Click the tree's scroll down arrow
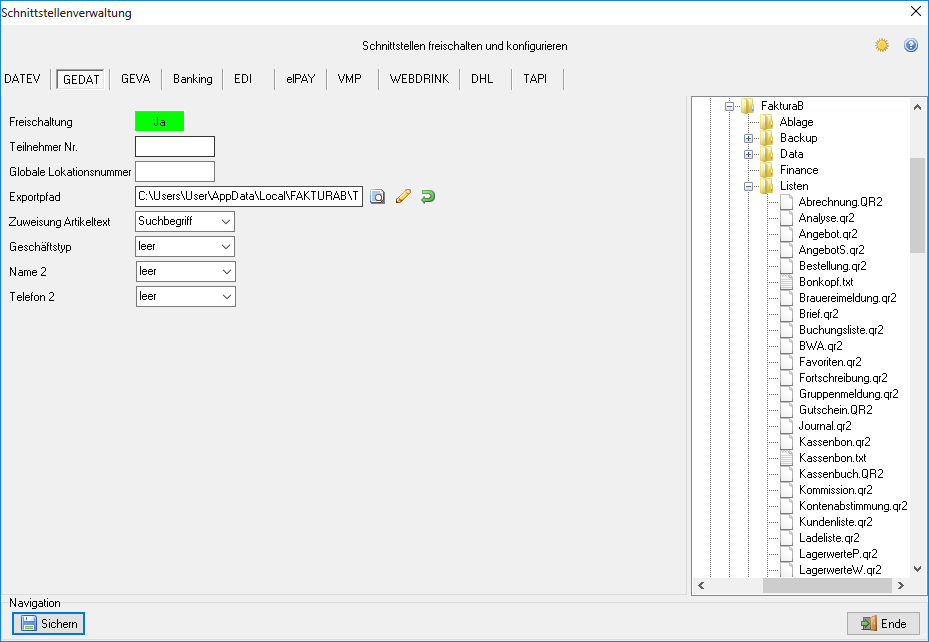This screenshot has height=642, width=929. (x=917, y=569)
